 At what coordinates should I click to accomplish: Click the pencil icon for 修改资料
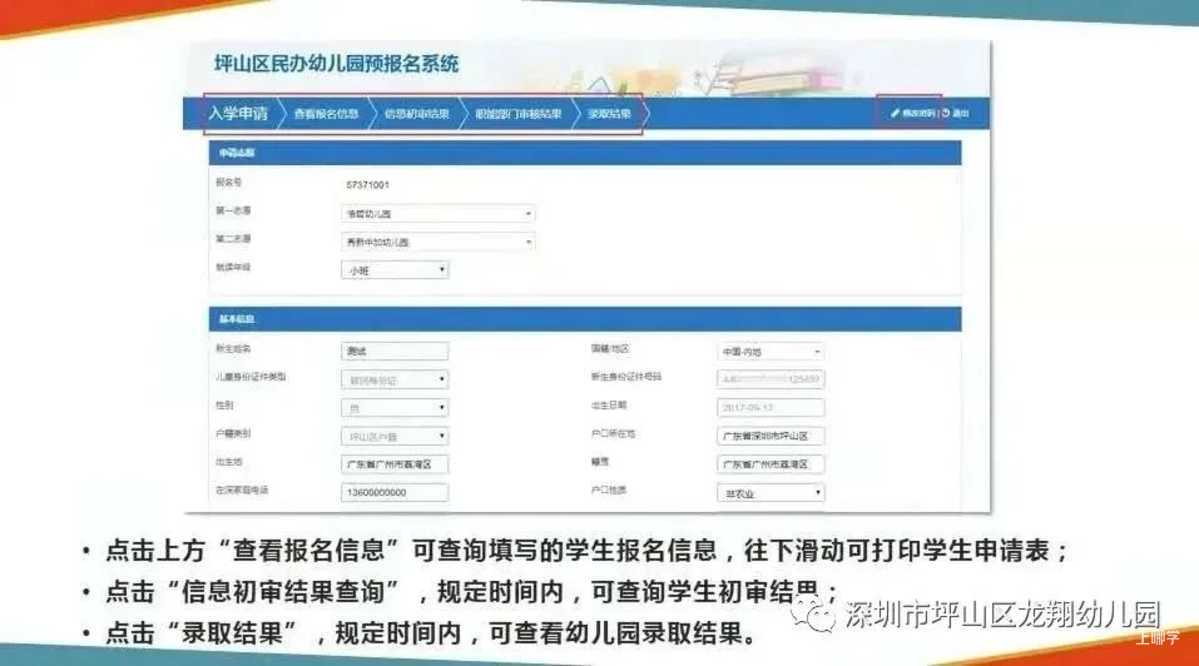click(895, 113)
